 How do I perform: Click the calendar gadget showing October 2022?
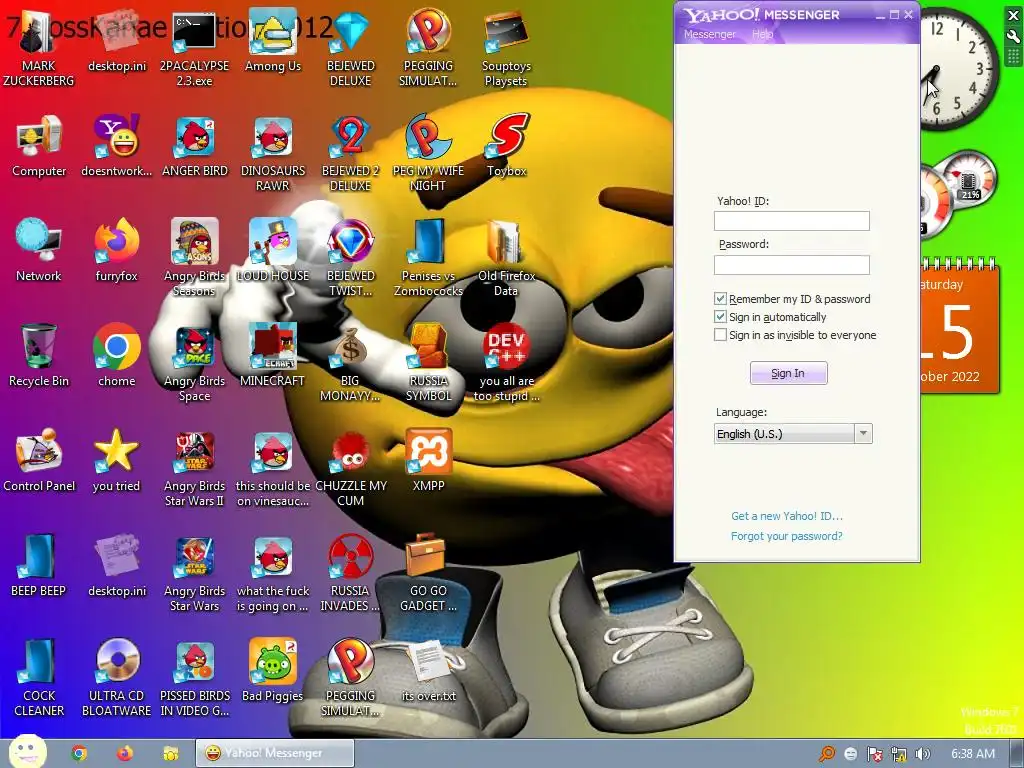(960, 327)
